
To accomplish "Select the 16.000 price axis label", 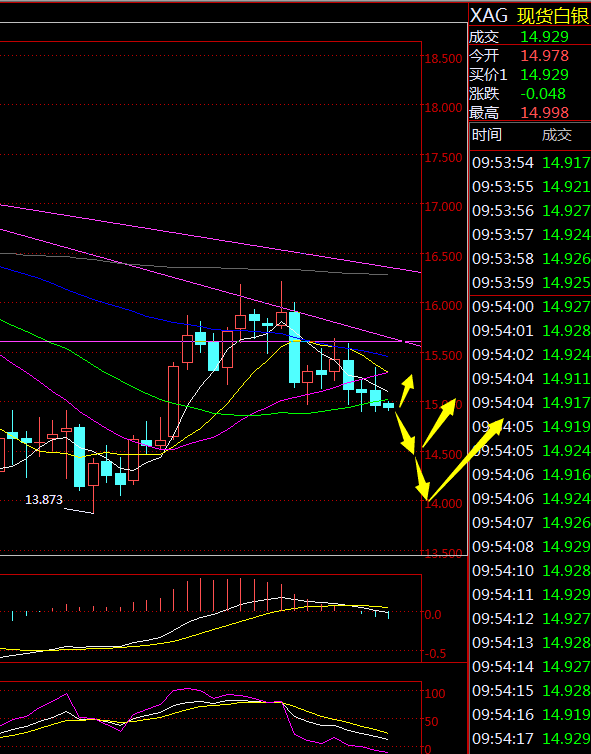I will click(x=443, y=306).
